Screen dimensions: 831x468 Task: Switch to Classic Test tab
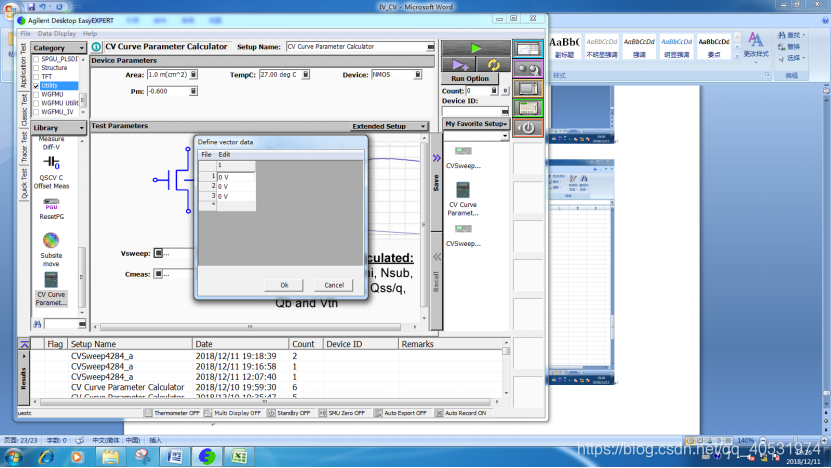24,110
